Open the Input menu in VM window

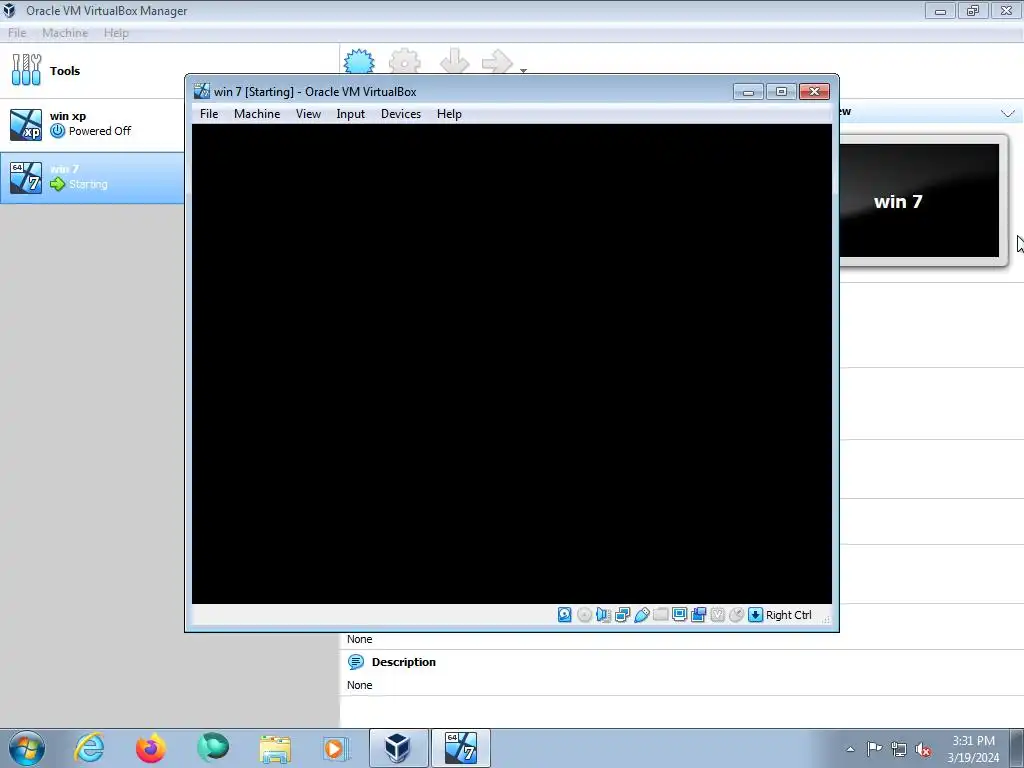351,114
